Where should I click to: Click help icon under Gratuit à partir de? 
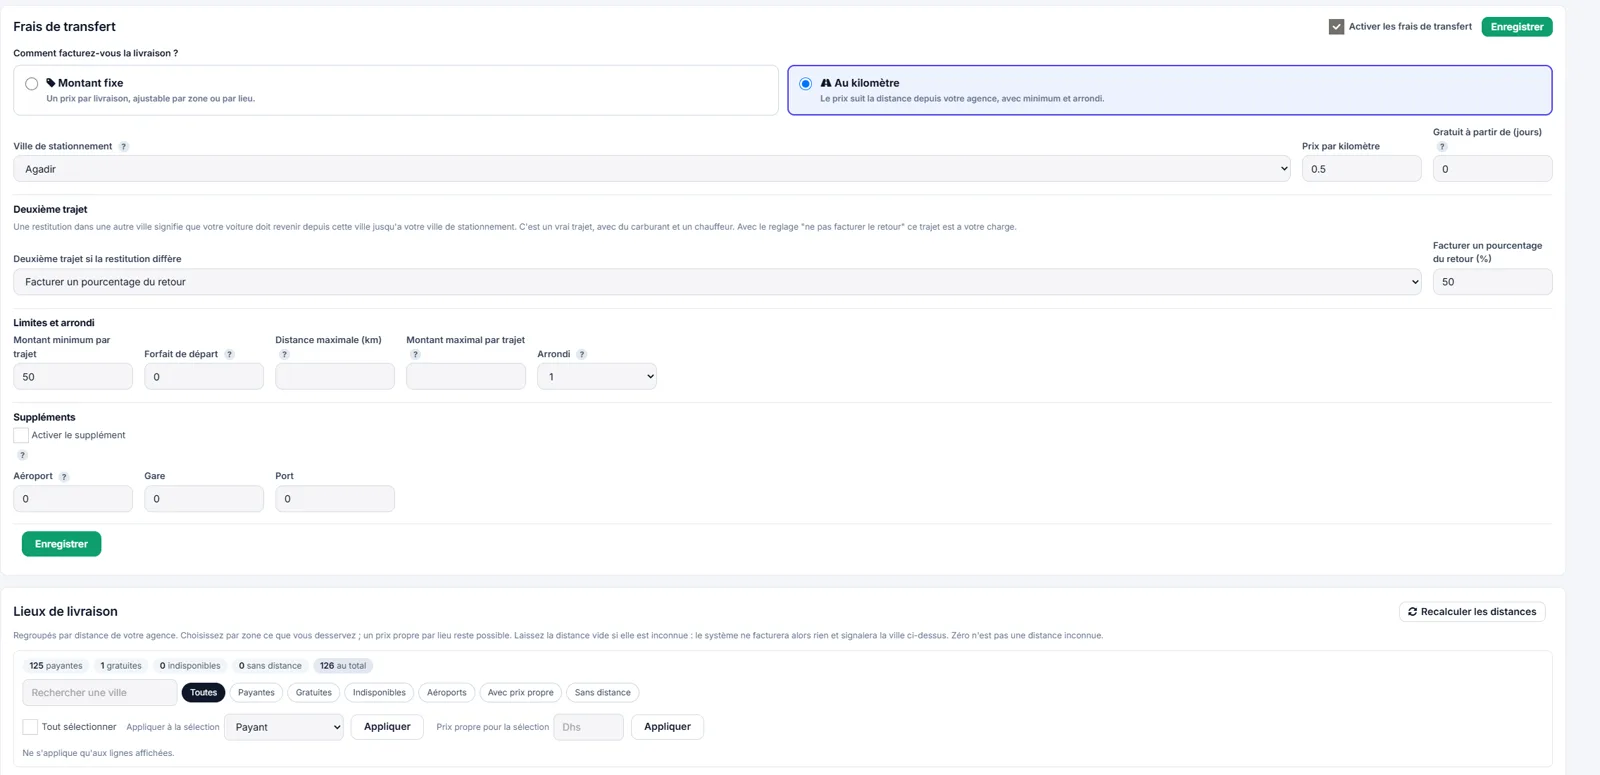point(1442,147)
